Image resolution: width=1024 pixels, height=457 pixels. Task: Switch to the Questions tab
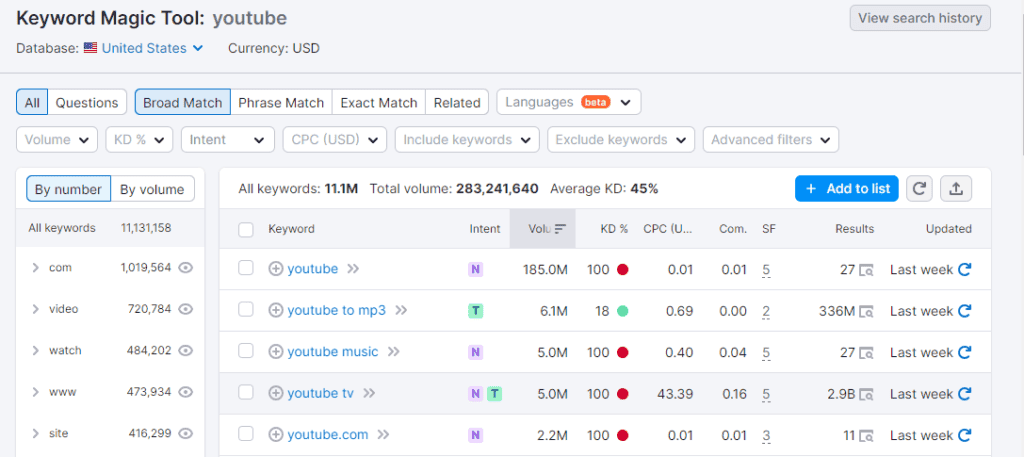point(87,102)
